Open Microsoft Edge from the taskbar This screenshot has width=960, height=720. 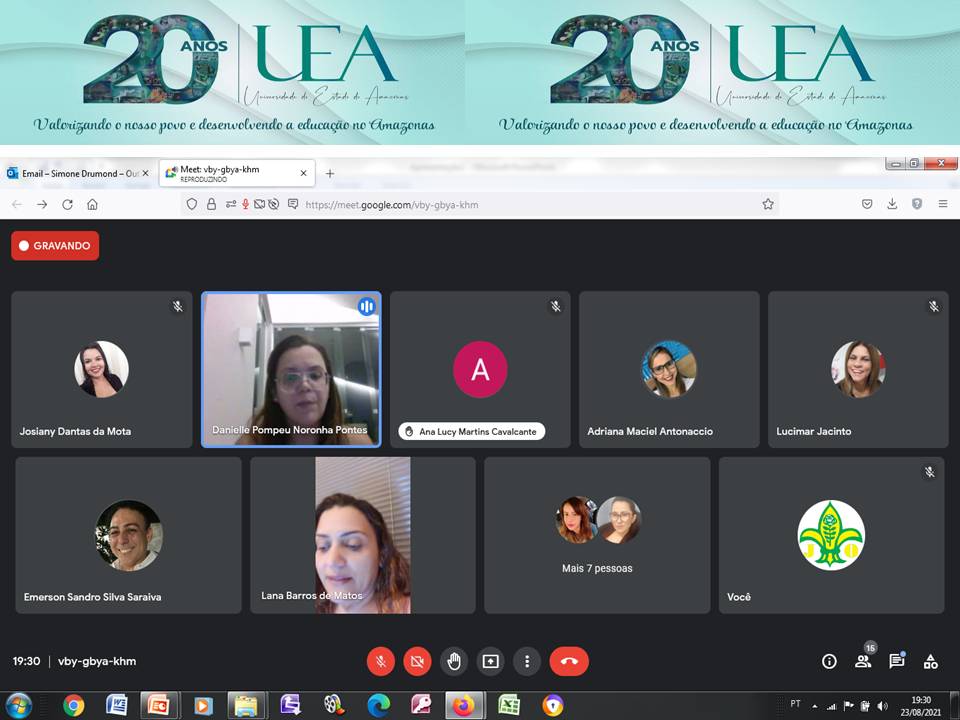tap(378, 705)
